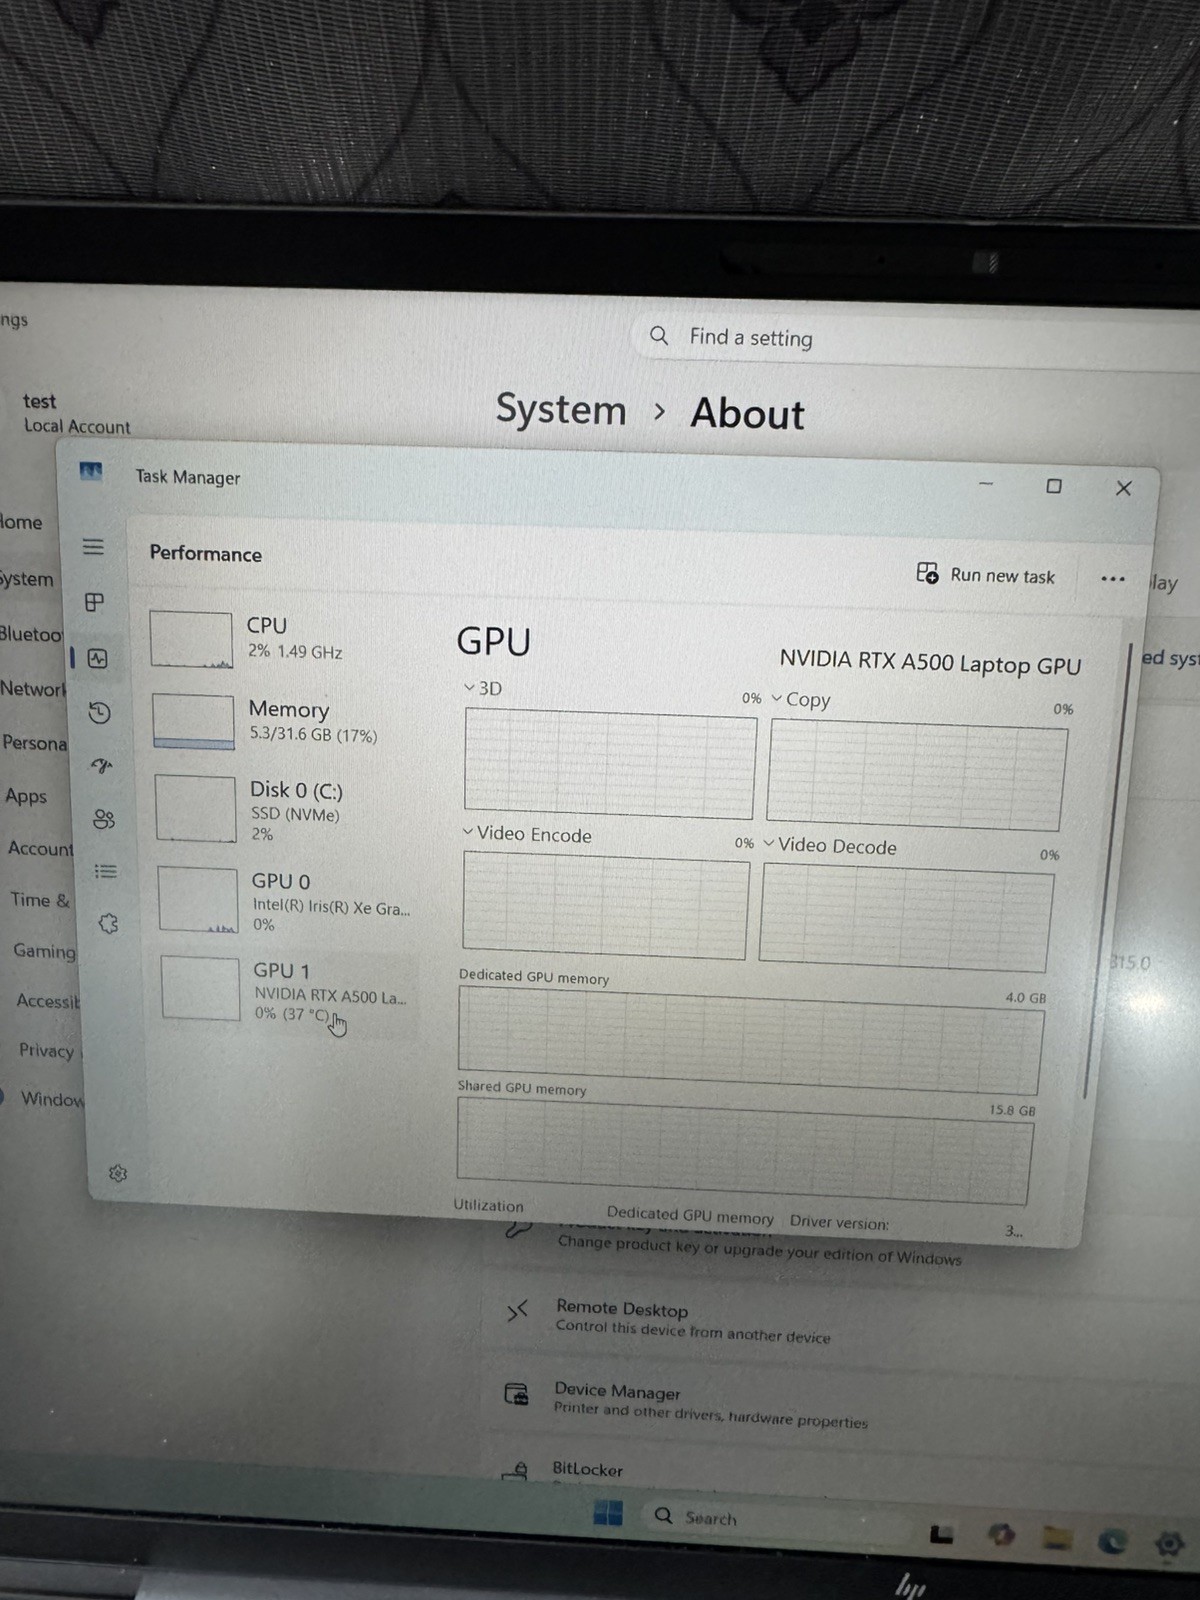Open the 3D engine graph dropdown
This screenshot has width=1200, height=1600.
(x=483, y=688)
